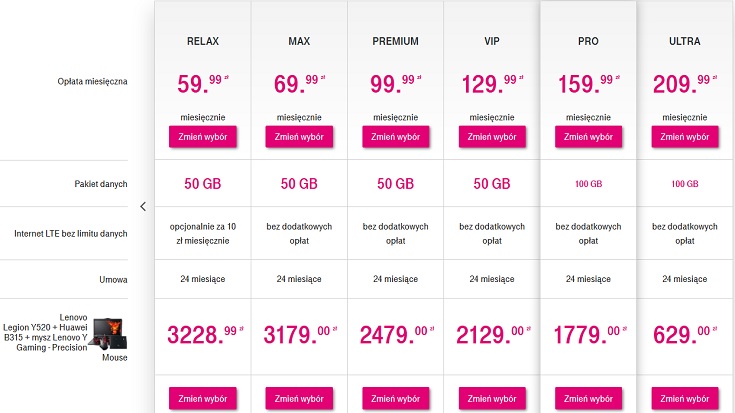Screen dimensions: 735x413
Task: Select the PRO plan column header
Action: pos(588,42)
